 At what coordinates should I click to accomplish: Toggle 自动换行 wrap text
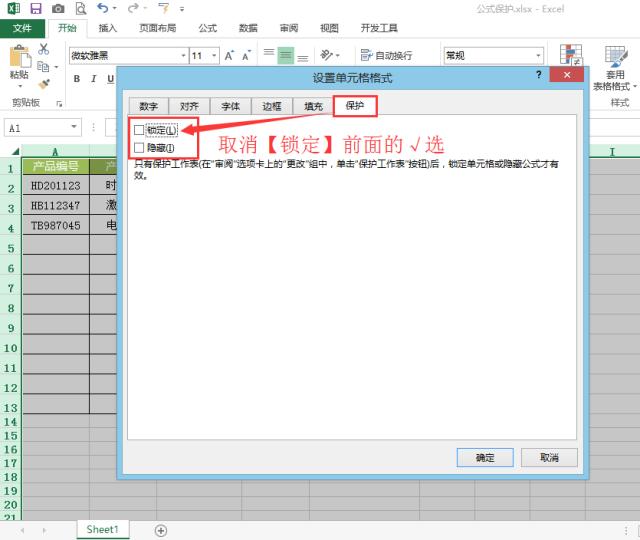click(386, 56)
